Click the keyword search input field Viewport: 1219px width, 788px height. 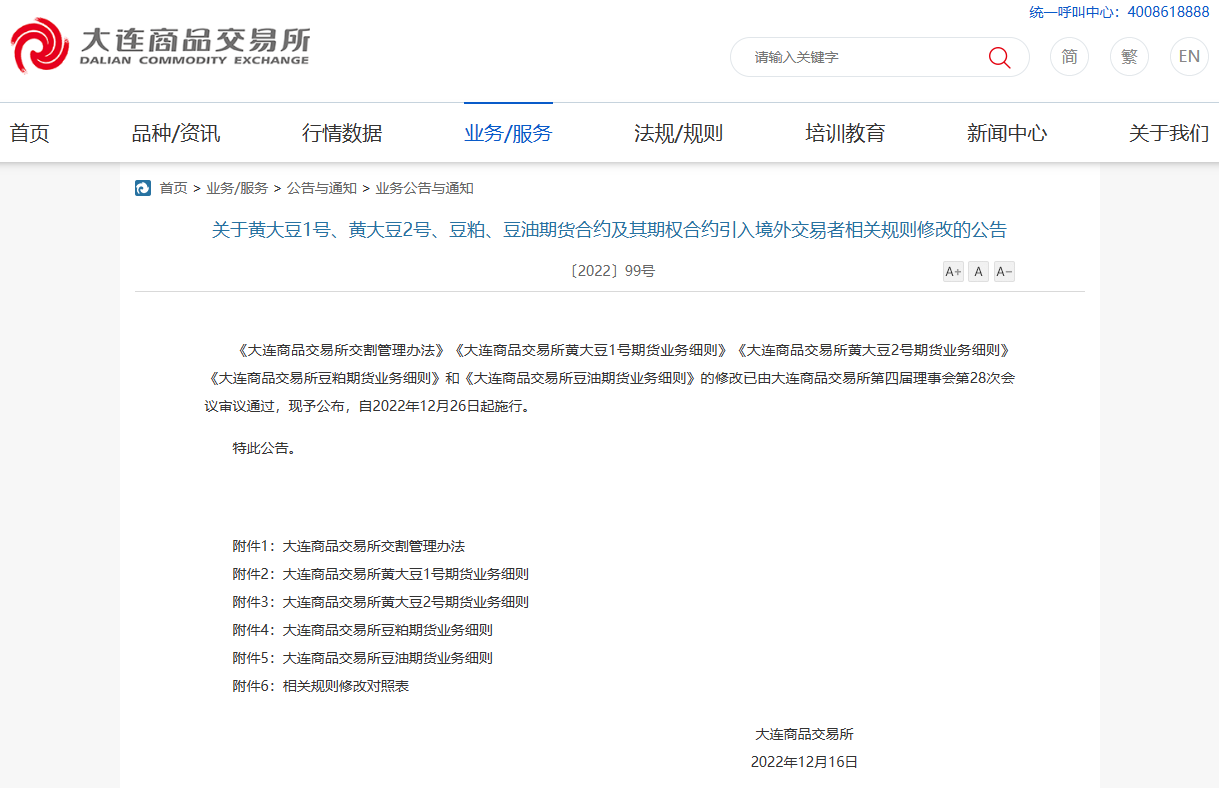tap(860, 57)
